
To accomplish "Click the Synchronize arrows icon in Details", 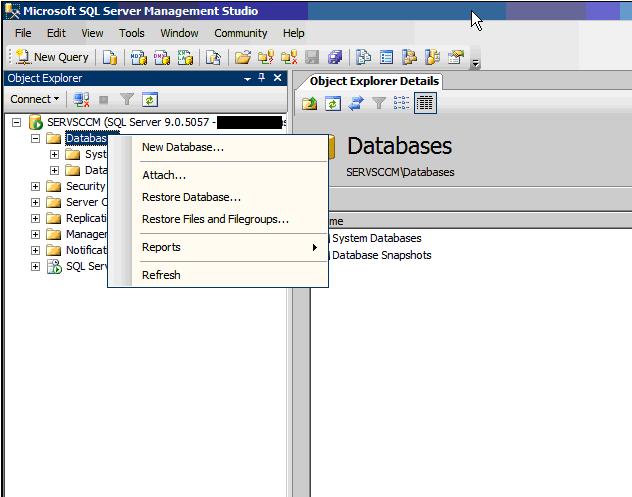I will tap(355, 103).
